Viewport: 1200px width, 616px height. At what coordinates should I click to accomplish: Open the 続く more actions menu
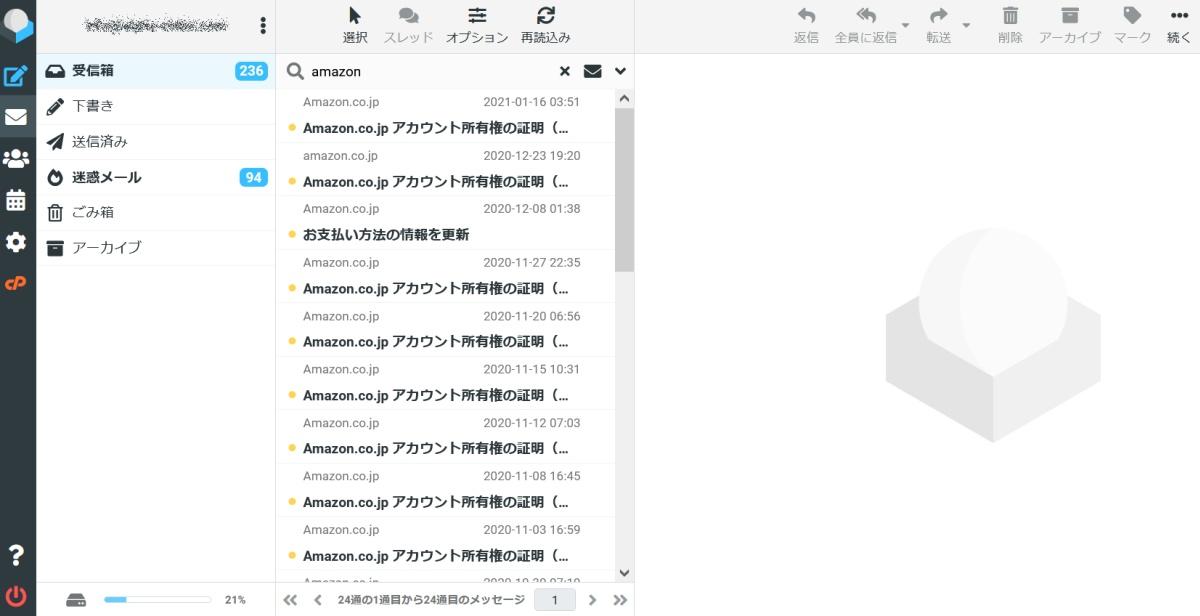[x=1179, y=26]
